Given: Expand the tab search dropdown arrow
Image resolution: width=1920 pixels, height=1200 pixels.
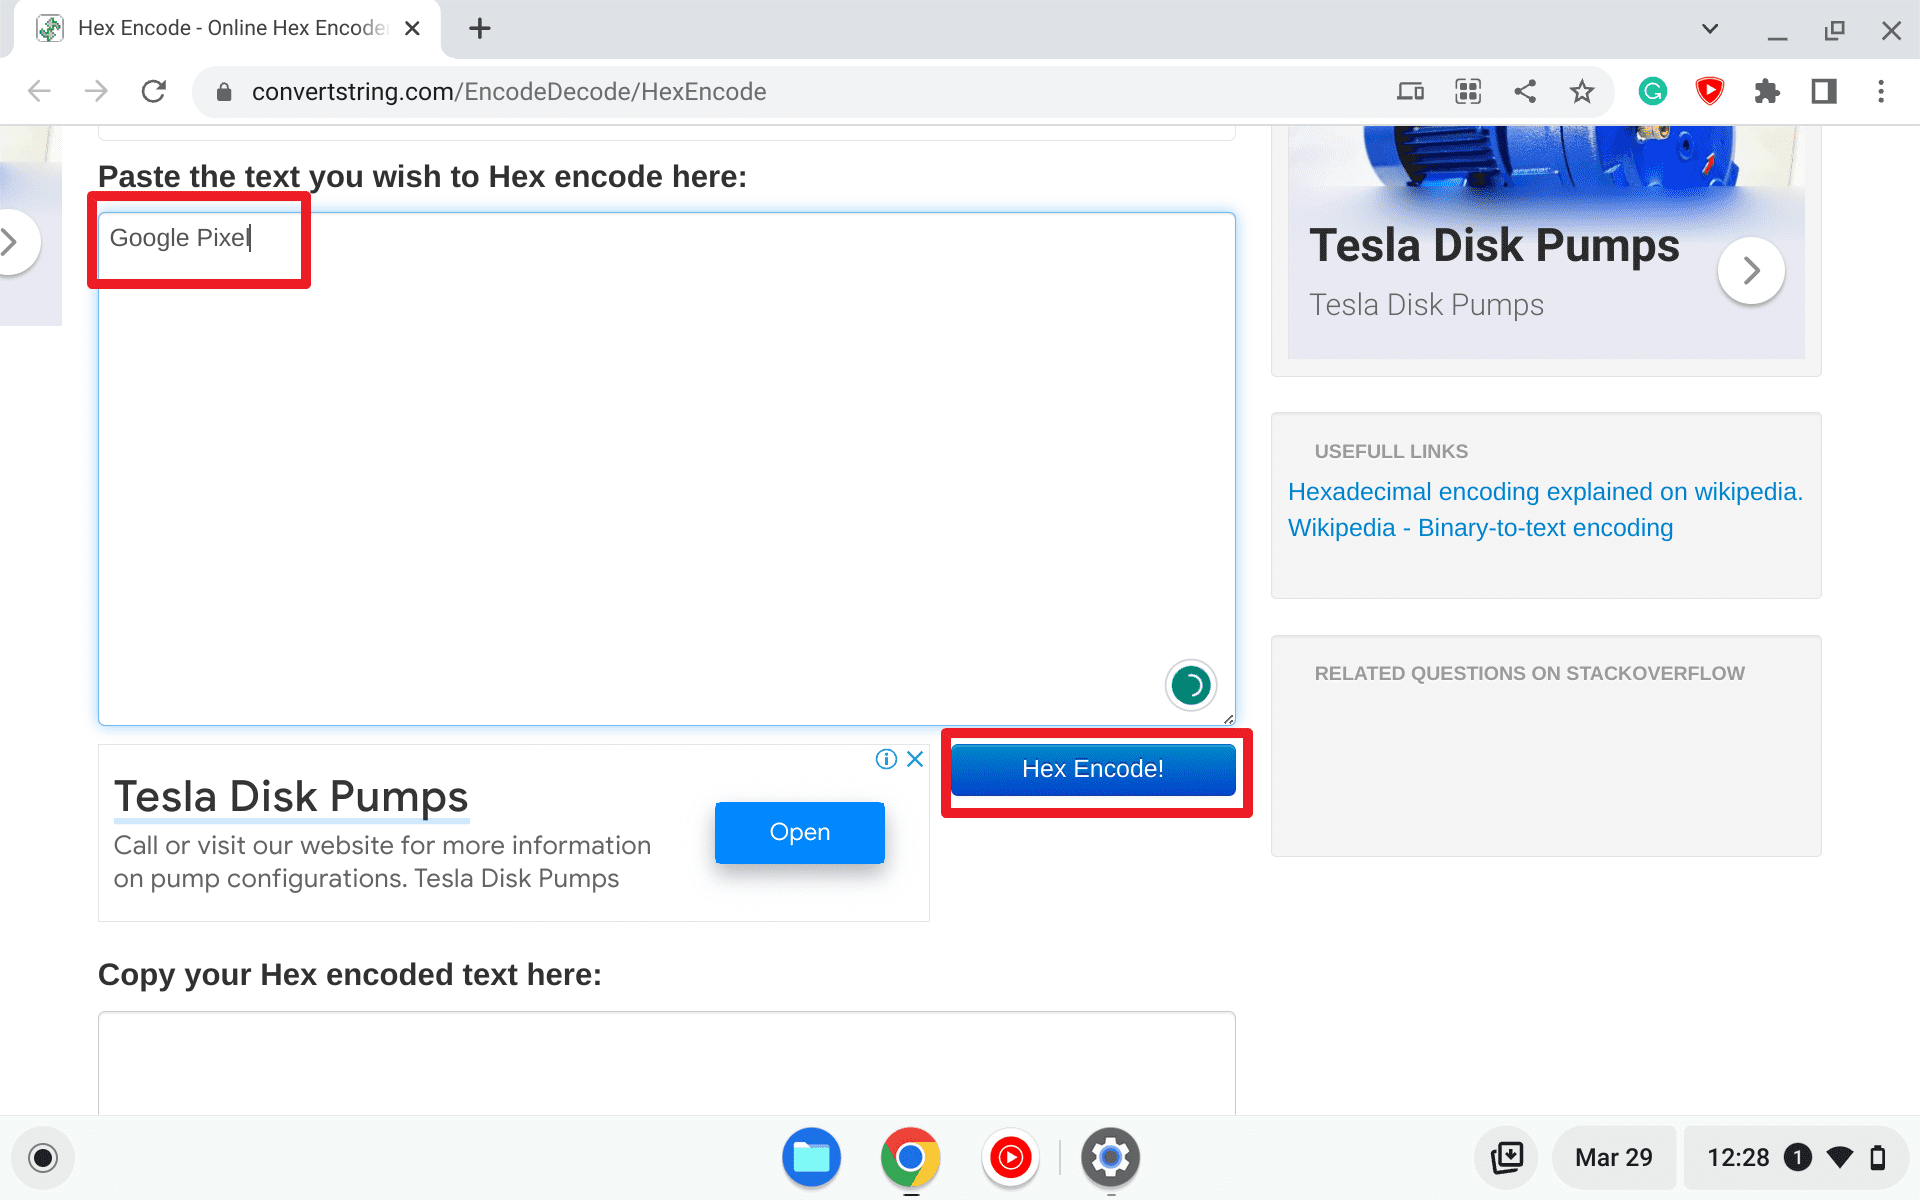Looking at the screenshot, I should (x=1710, y=29).
